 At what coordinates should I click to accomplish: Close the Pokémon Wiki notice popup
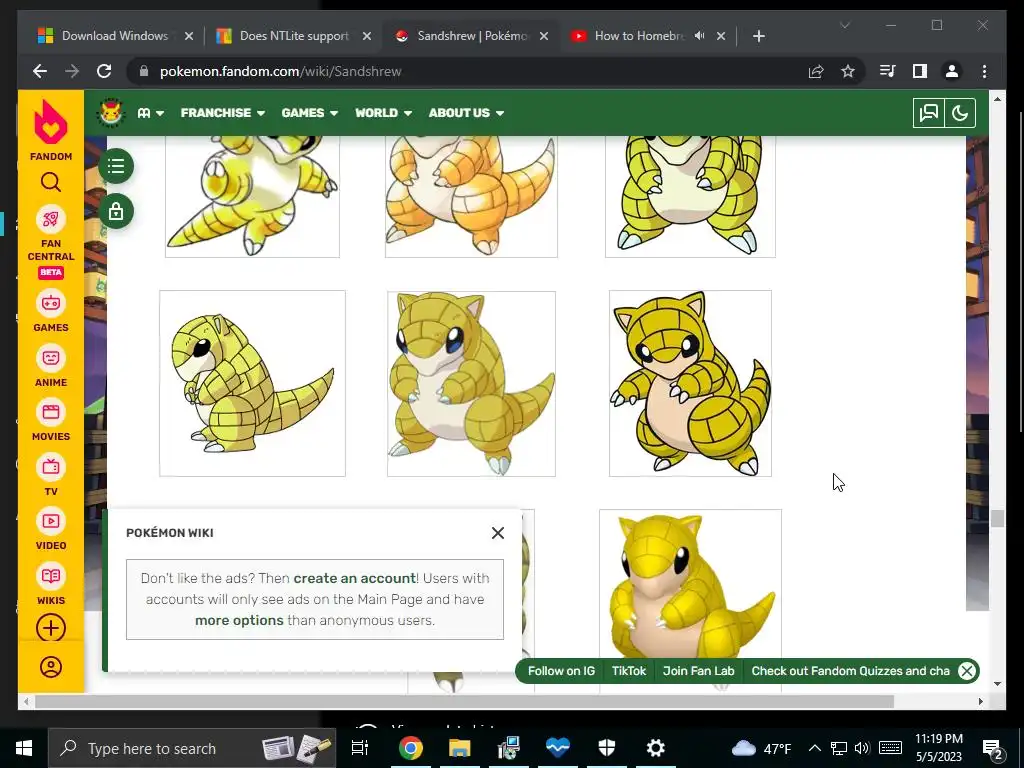tap(498, 533)
